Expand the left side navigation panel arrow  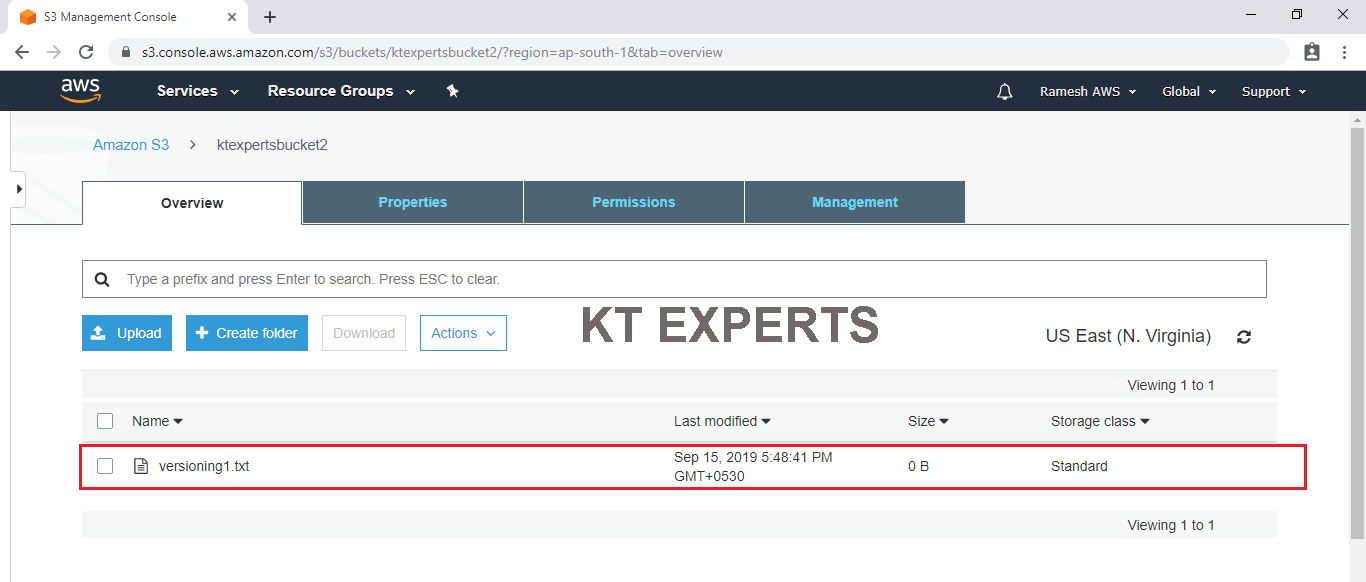click(18, 189)
